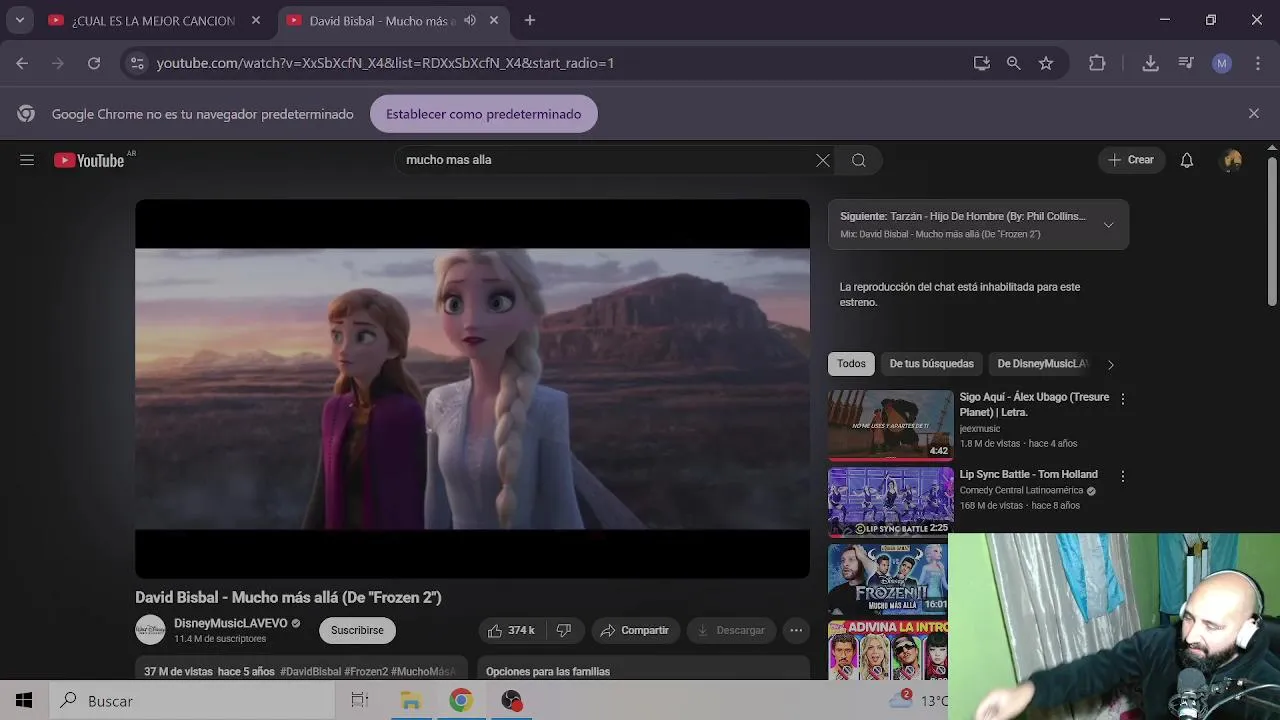The width and height of the screenshot is (1280, 720).
Task: Click the video title David Bisbal - Mucho más allá
Action: [x=288, y=598]
